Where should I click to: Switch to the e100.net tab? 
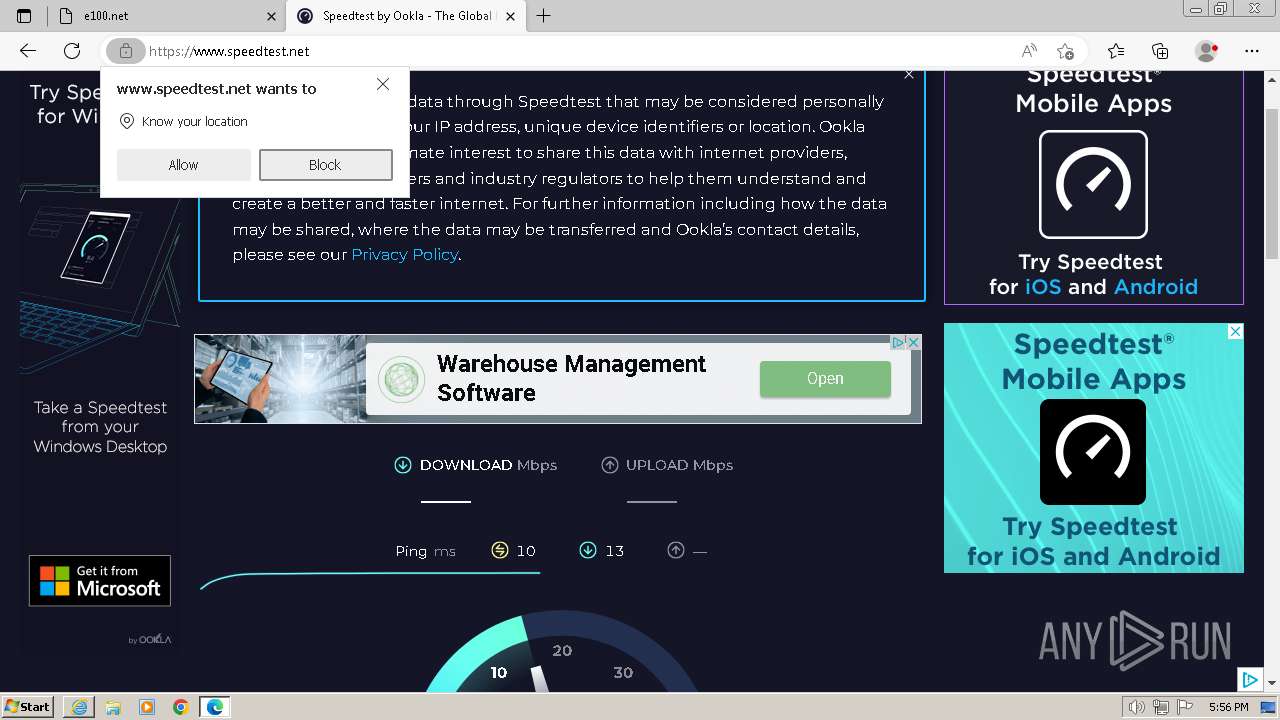click(x=167, y=16)
